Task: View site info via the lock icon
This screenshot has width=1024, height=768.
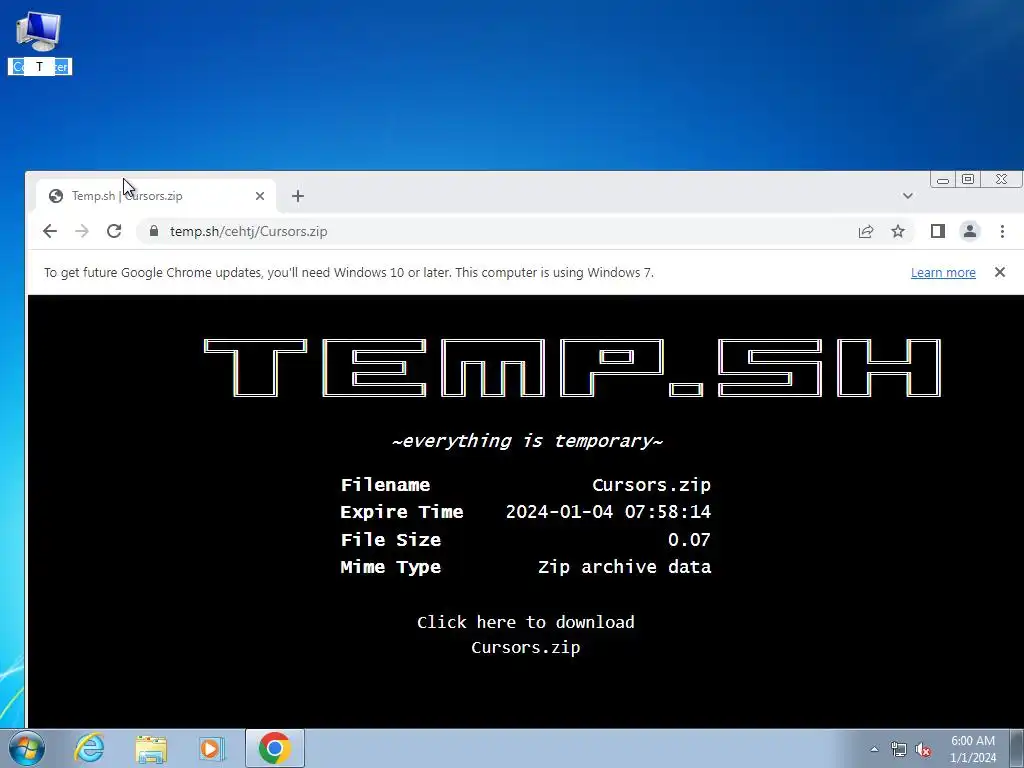Action: 154,231
